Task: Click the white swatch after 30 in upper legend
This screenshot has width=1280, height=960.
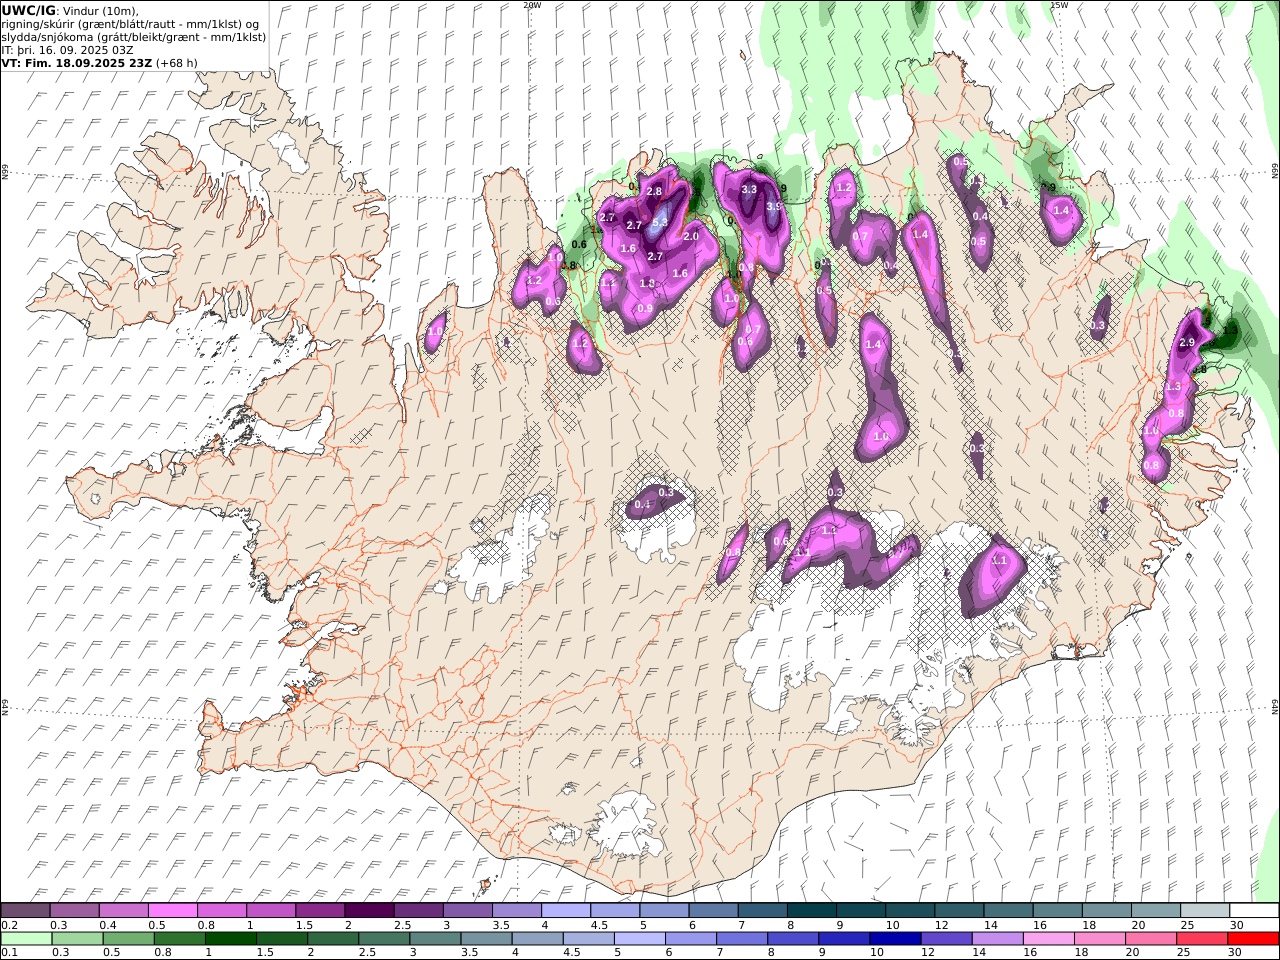Action: [1255, 911]
